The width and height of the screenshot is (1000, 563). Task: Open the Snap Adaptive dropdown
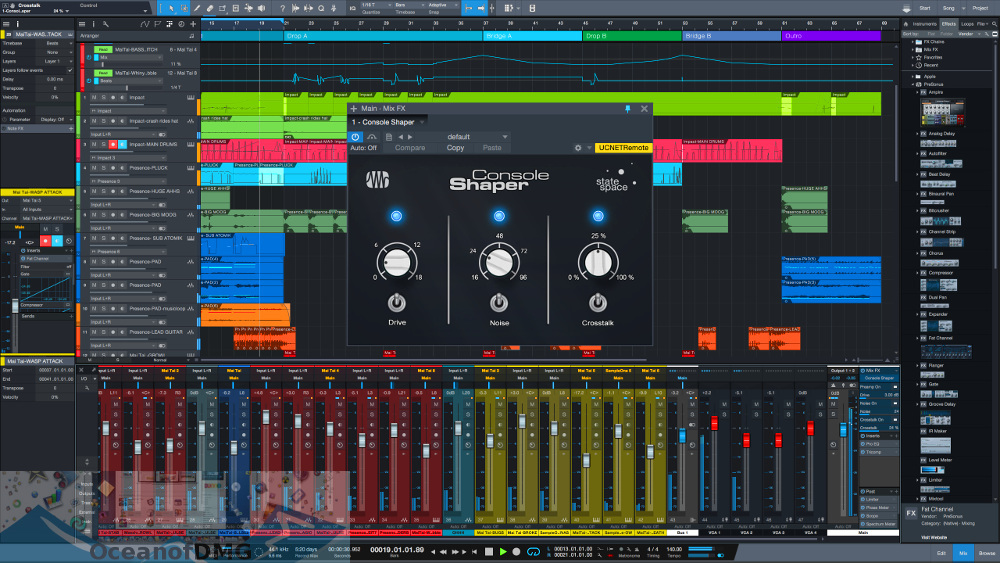441,5
